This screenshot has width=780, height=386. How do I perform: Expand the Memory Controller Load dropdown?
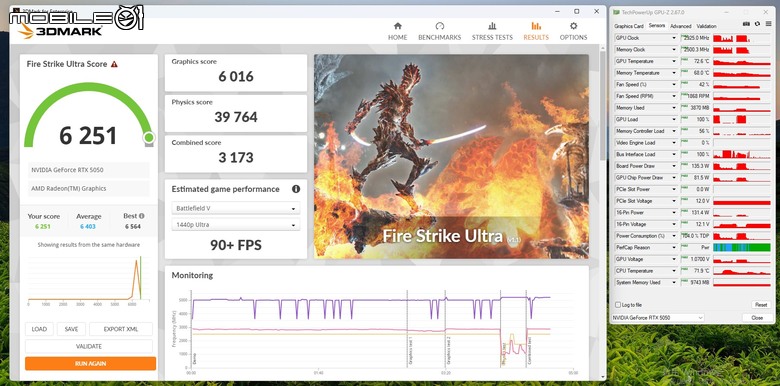[x=675, y=131]
